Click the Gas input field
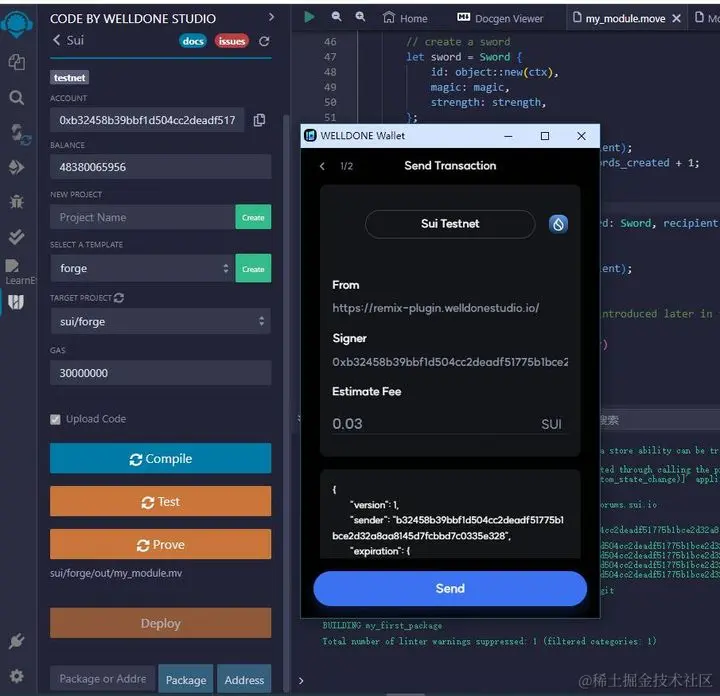The image size is (720, 696). [x=160, y=373]
